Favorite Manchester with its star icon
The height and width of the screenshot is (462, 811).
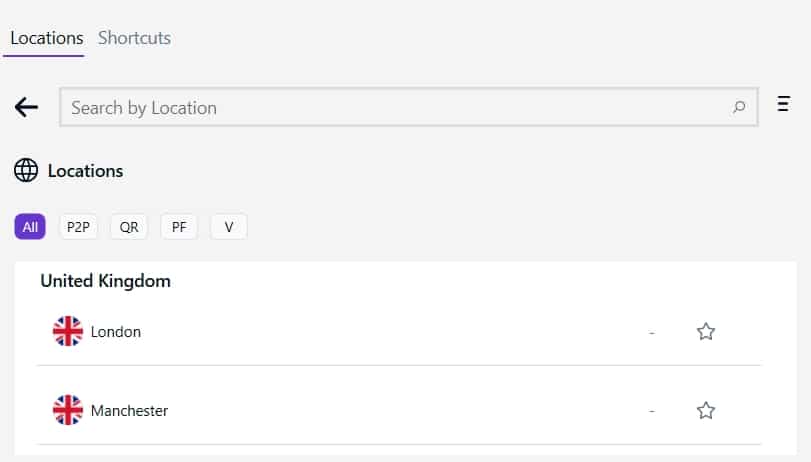pyautogui.click(x=705, y=411)
